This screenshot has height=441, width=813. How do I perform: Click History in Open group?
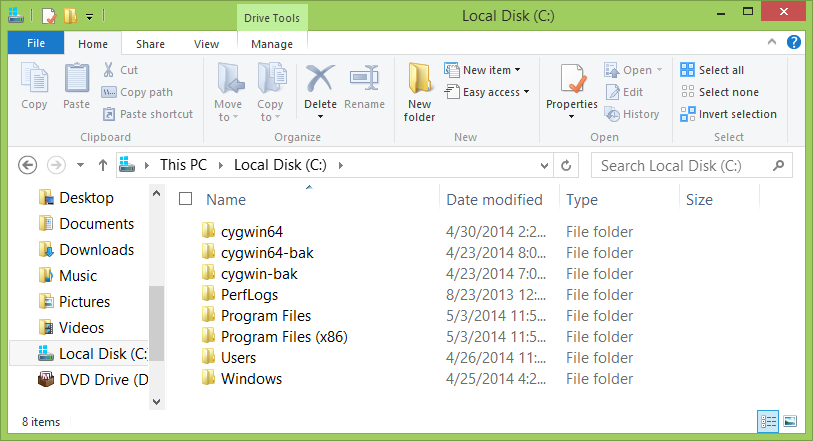click(x=632, y=114)
